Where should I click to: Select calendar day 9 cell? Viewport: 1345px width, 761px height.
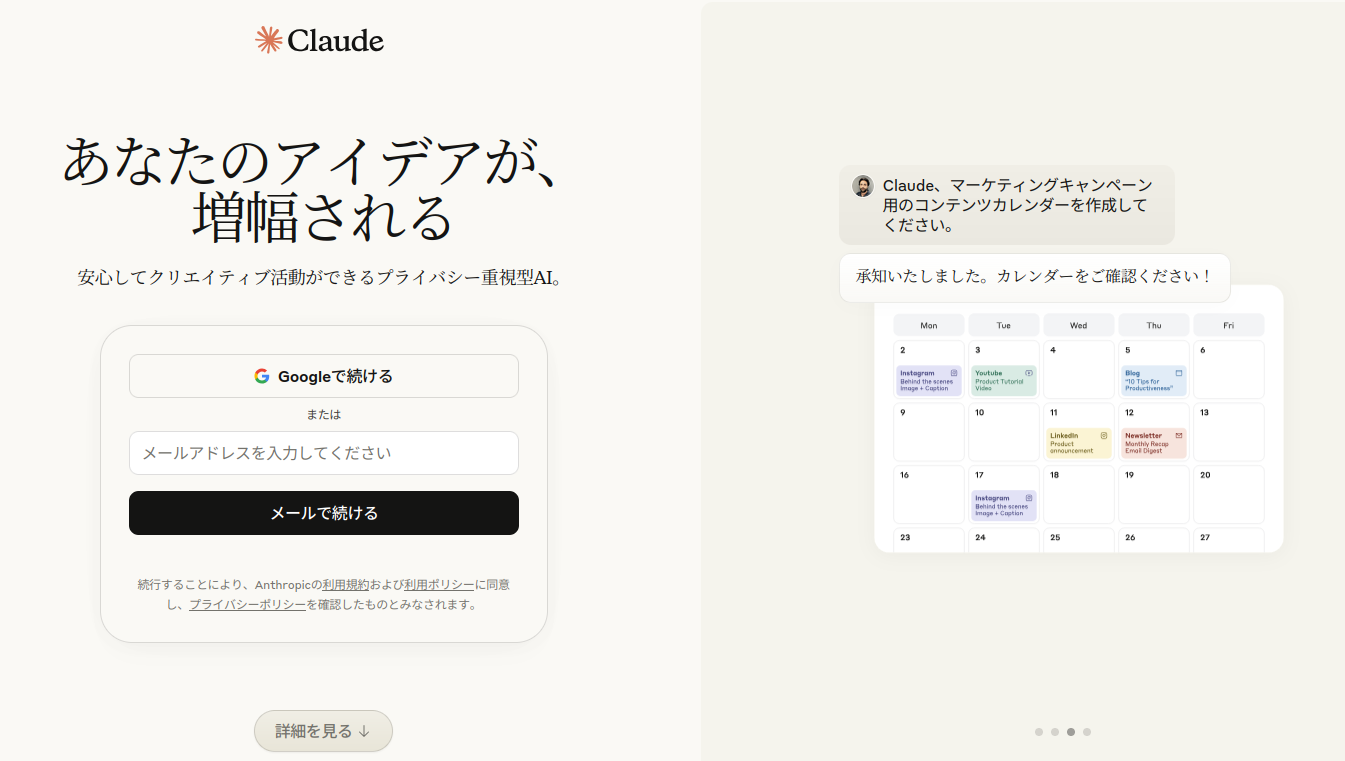tap(929, 432)
